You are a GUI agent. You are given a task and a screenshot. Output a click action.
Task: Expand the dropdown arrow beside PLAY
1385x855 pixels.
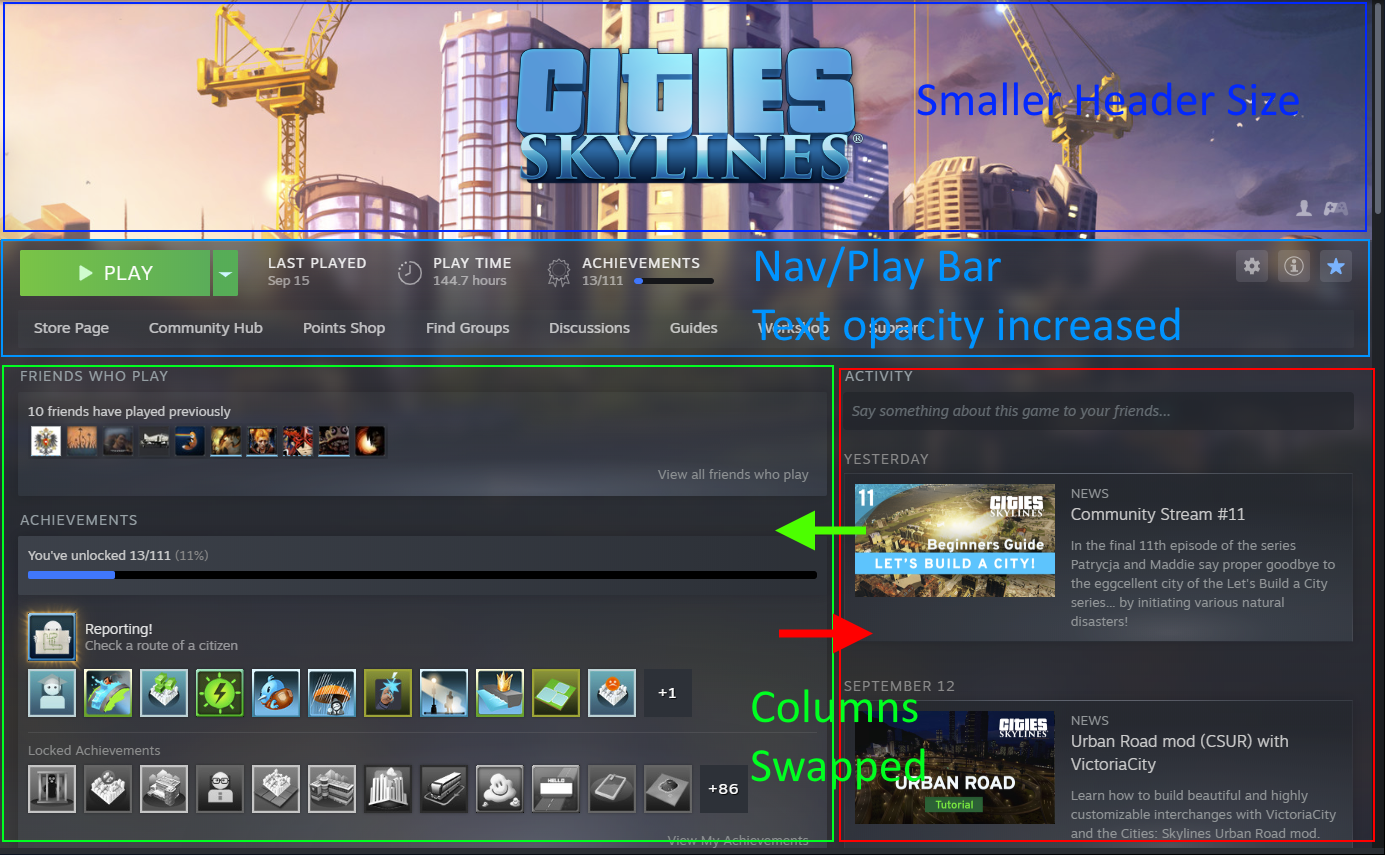click(225, 273)
